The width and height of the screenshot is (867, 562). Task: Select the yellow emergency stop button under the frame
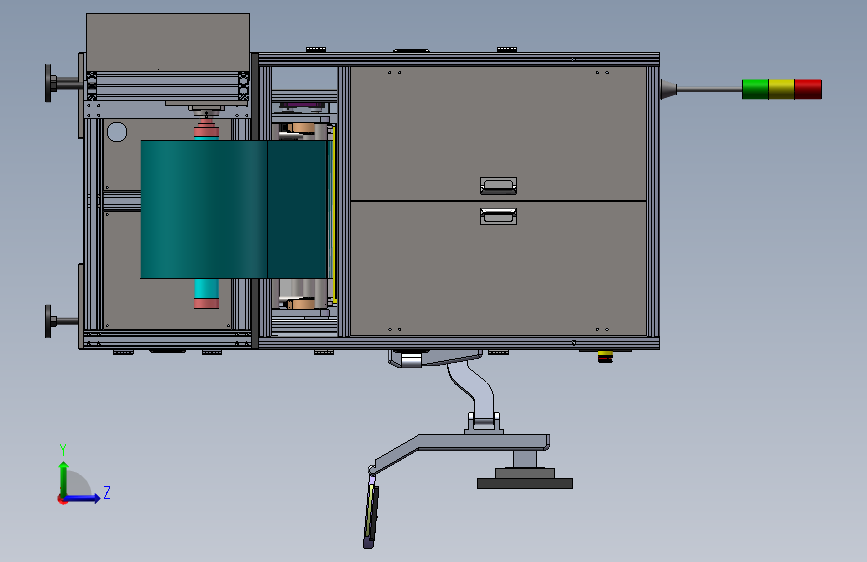[x=605, y=357]
